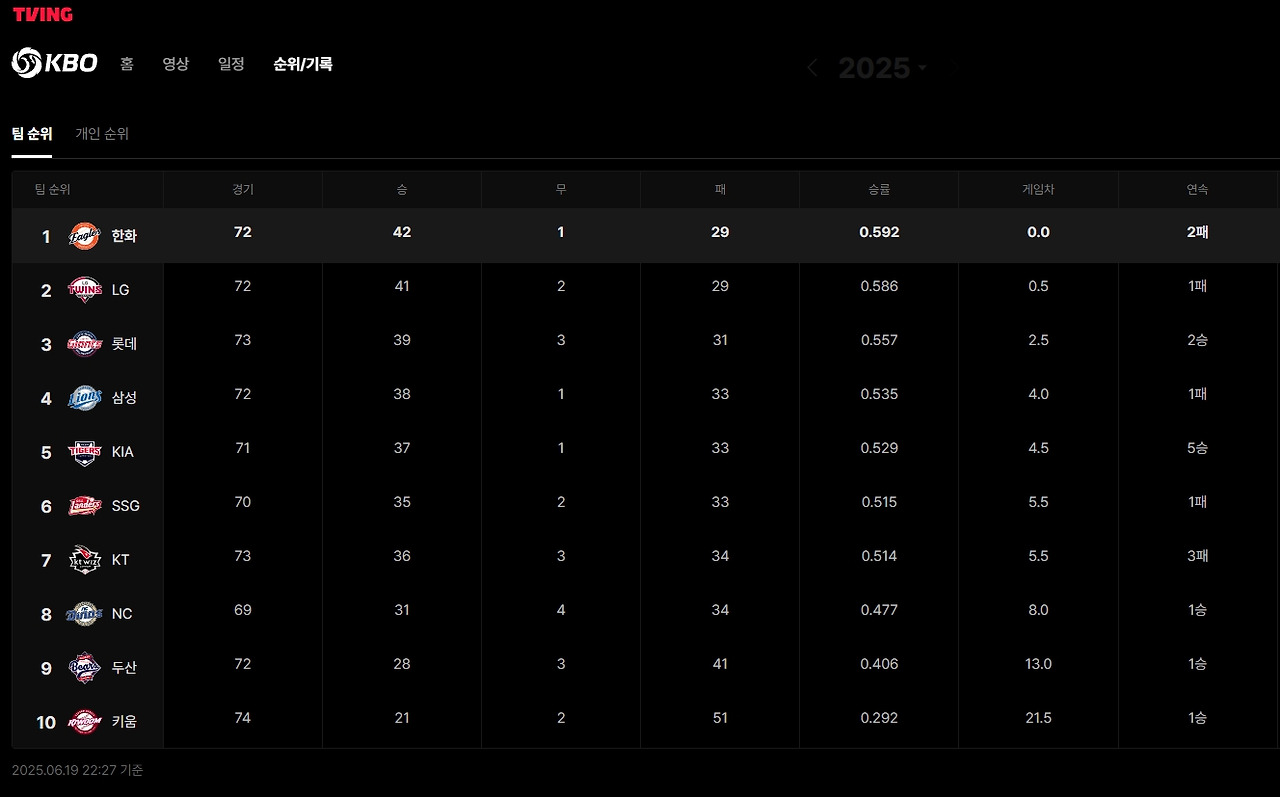The image size is (1280, 797).
Task: Click Kiwoom's 74 games played cell
Action: [243, 718]
